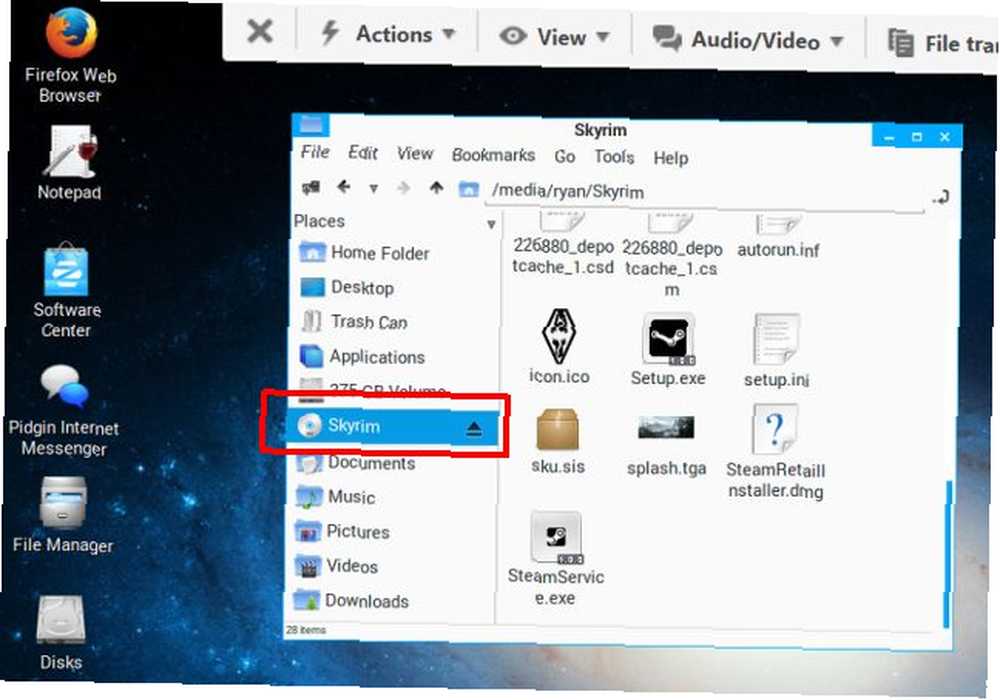The width and height of the screenshot is (1000, 700).
Task: Open the File menu in file manager
Action: tap(315, 152)
